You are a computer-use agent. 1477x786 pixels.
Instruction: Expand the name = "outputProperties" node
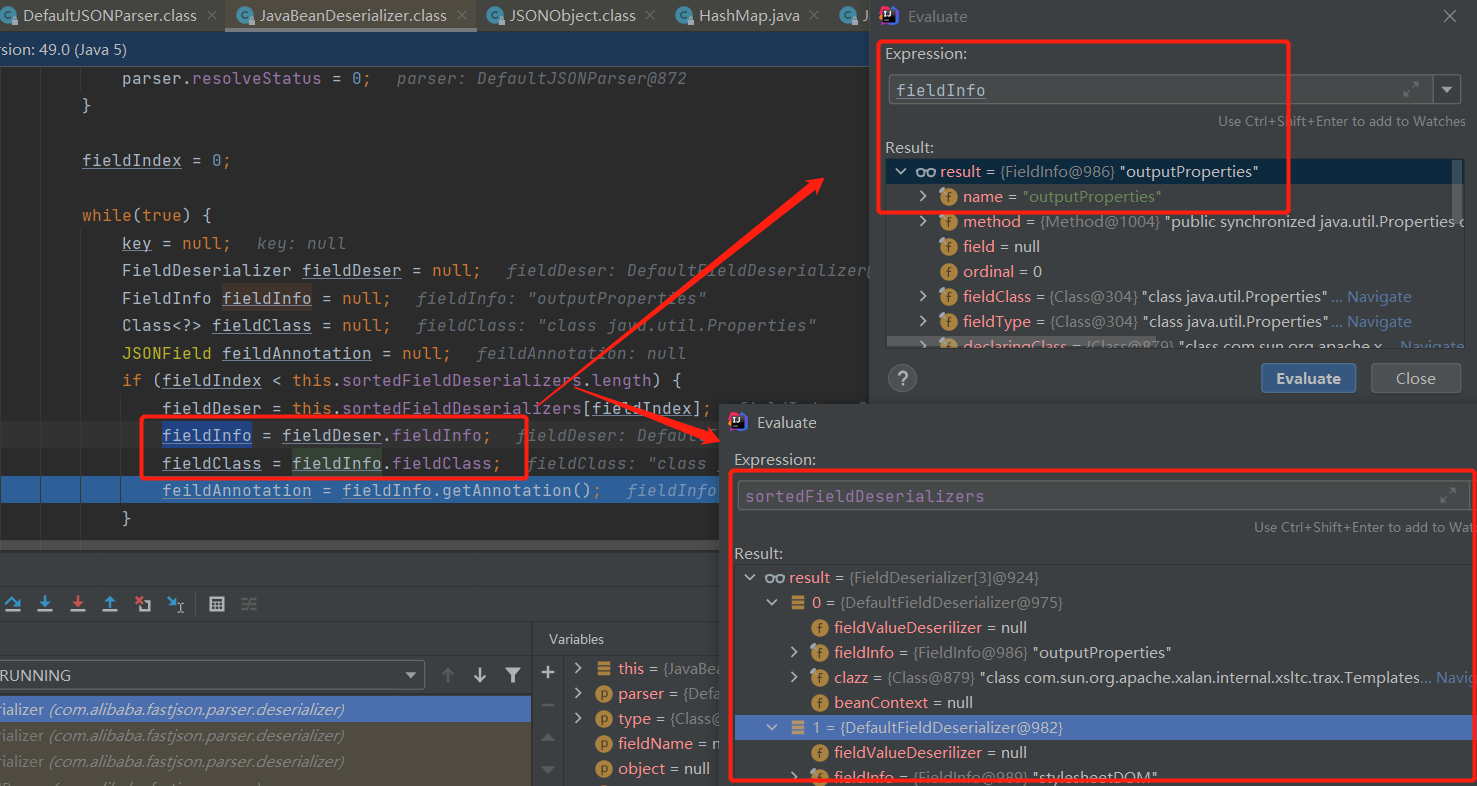[x=924, y=197]
